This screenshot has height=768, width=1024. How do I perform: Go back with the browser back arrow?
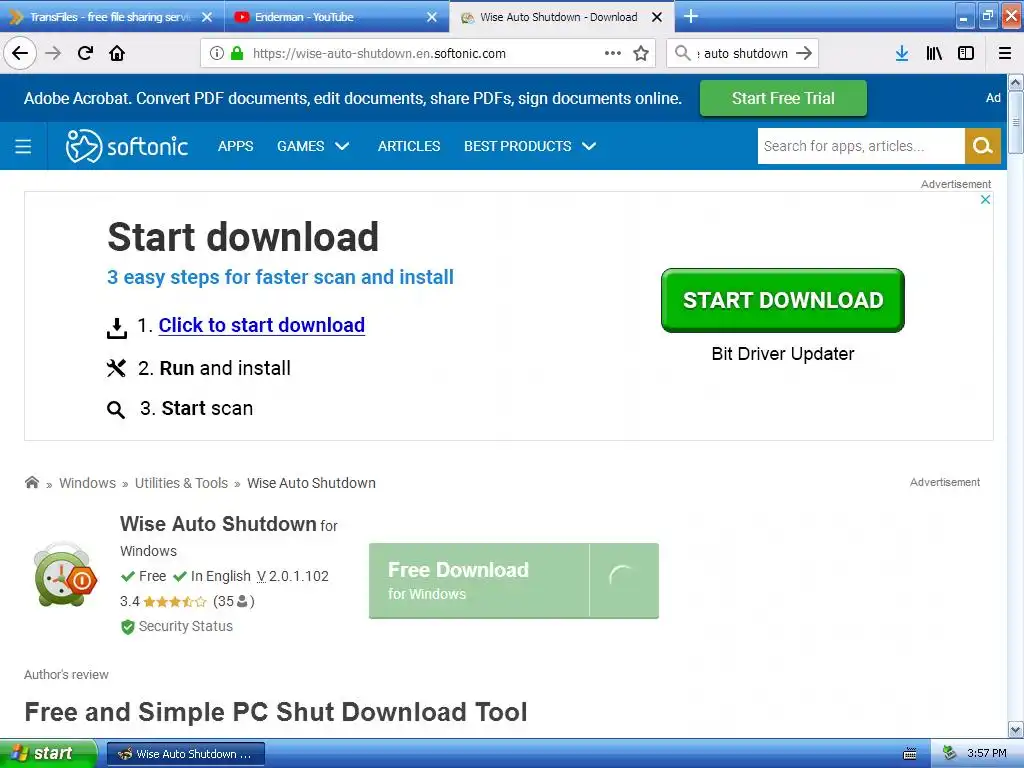pos(20,53)
